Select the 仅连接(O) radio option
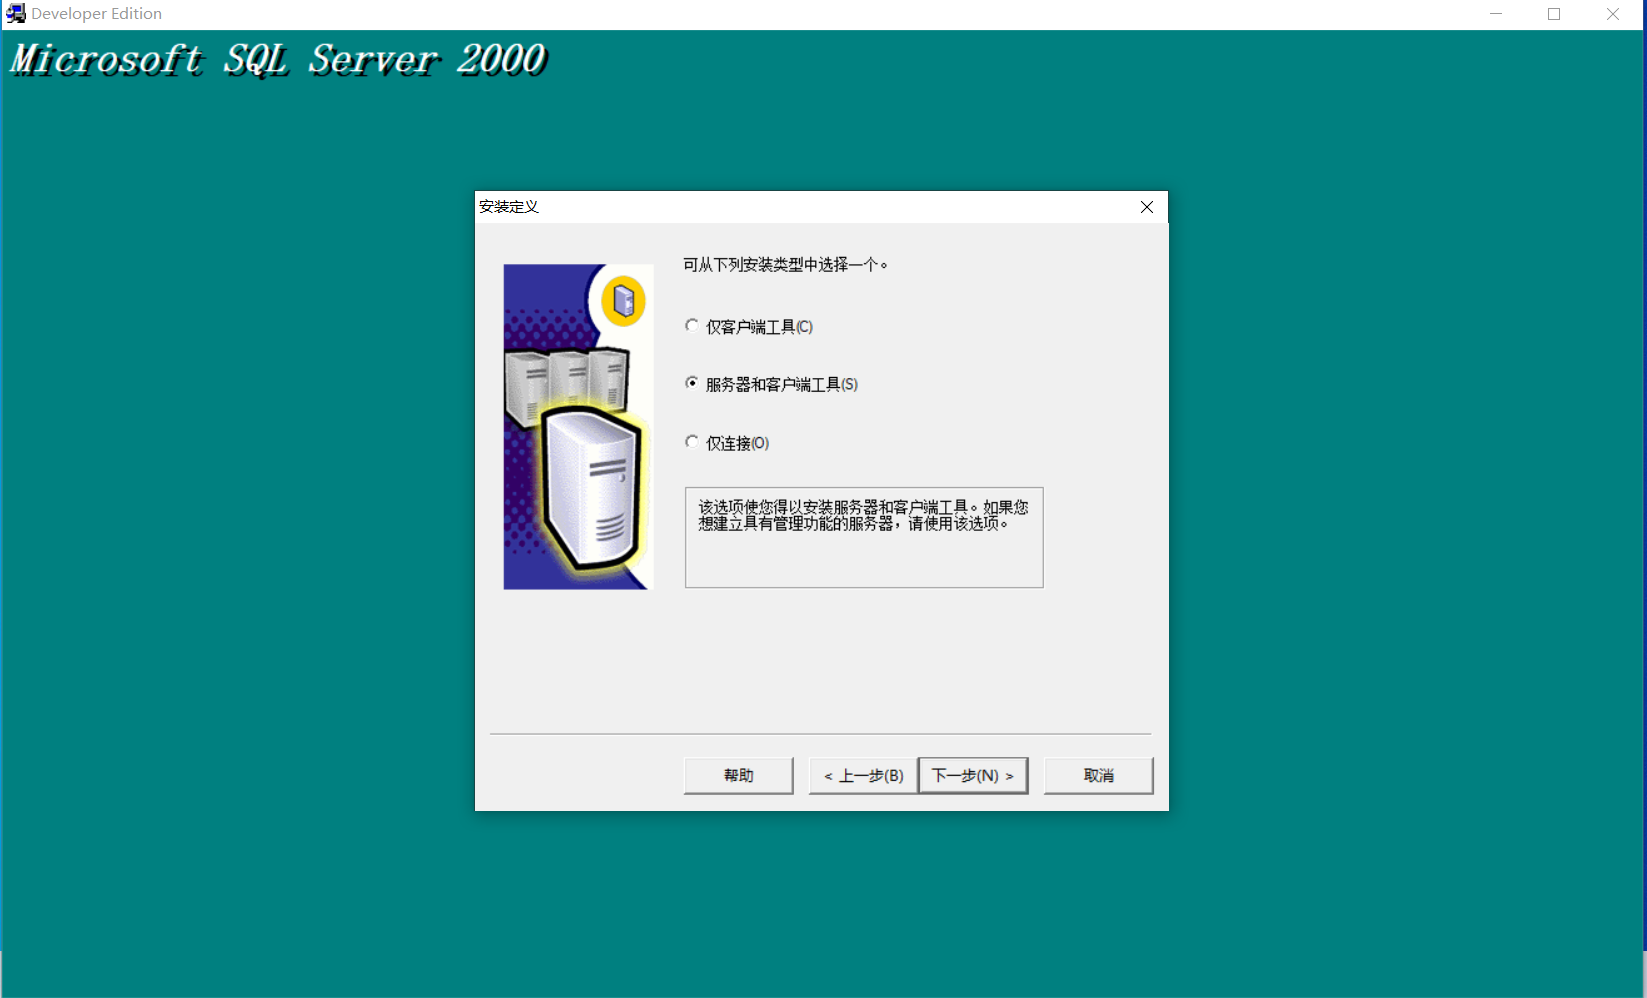The height and width of the screenshot is (998, 1647). (x=727, y=442)
